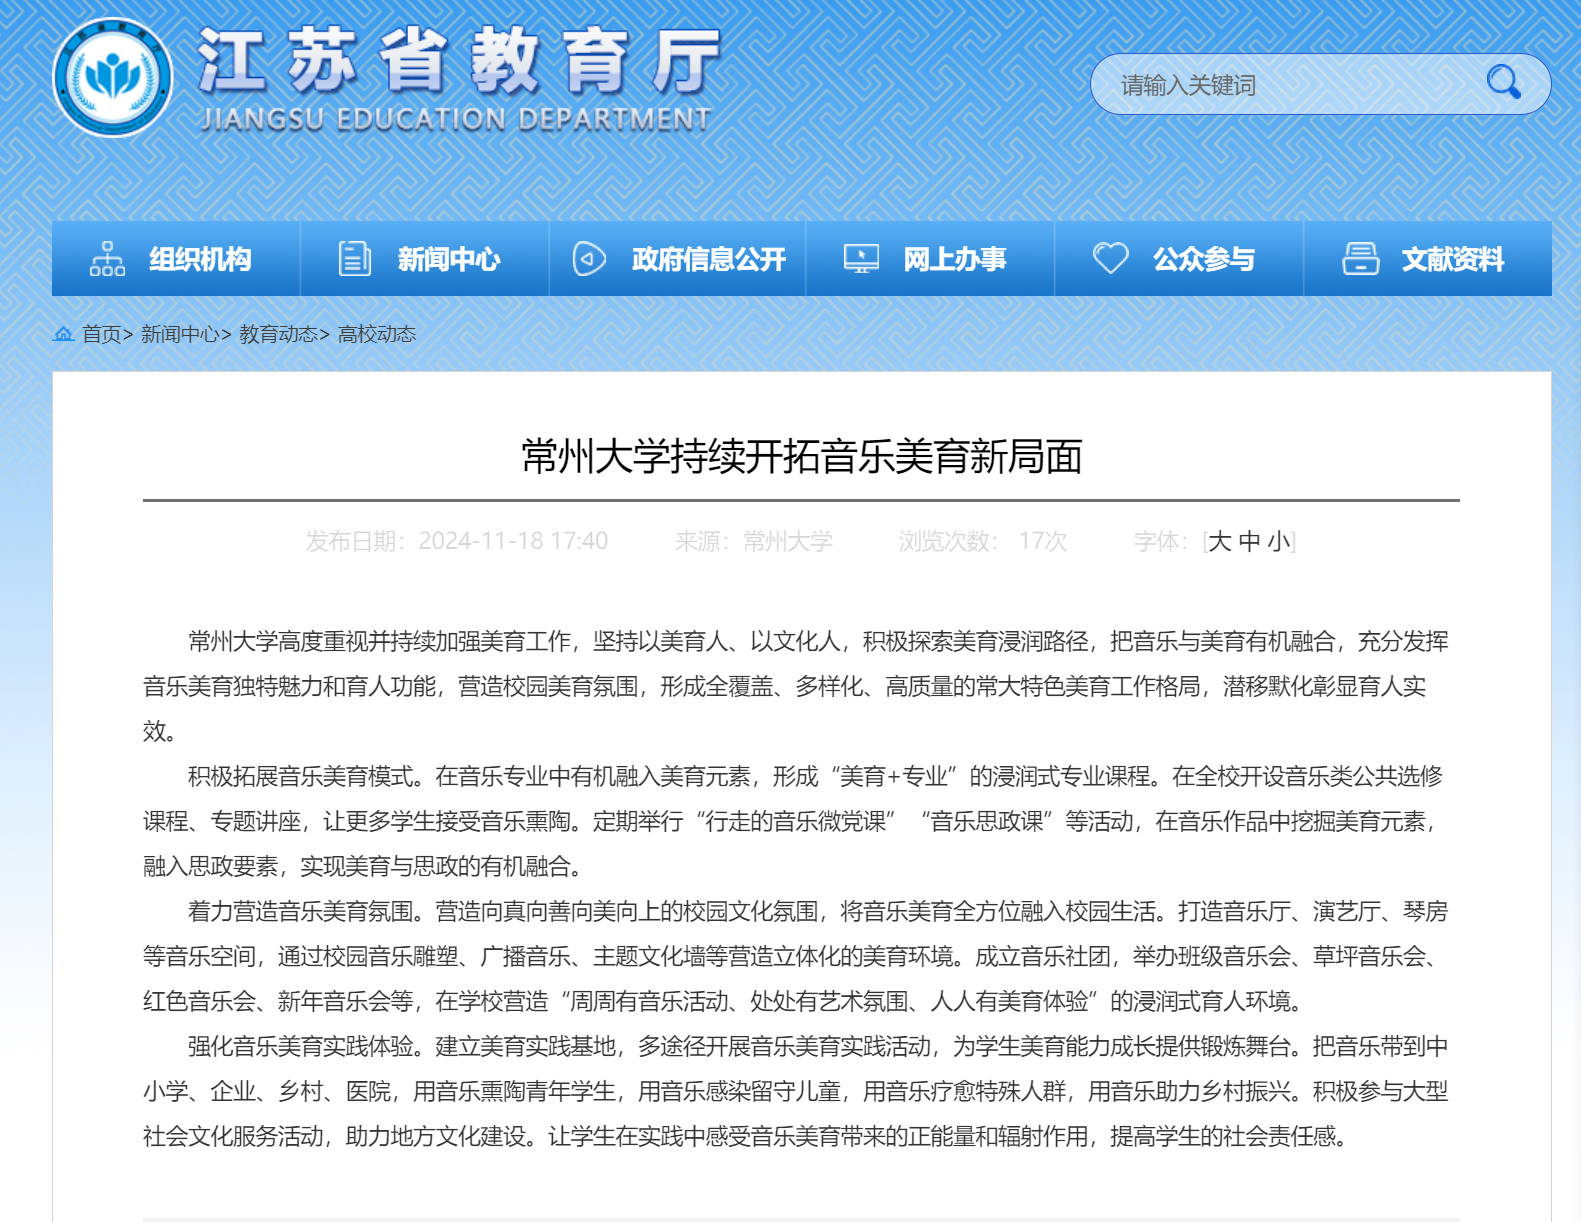Open the 政府信息公开 menu item

pos(708,260)
